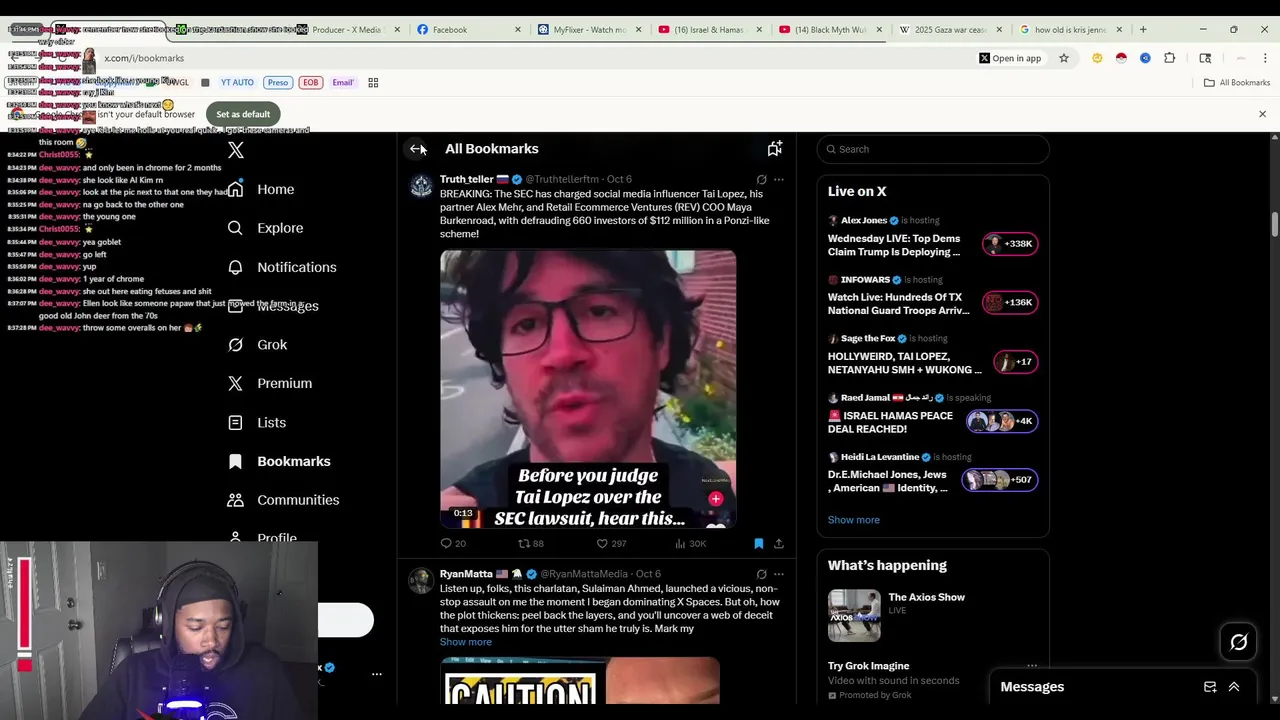
Task: Switch to Israel & Hamas YouTube tab
Action: [708, 30]
